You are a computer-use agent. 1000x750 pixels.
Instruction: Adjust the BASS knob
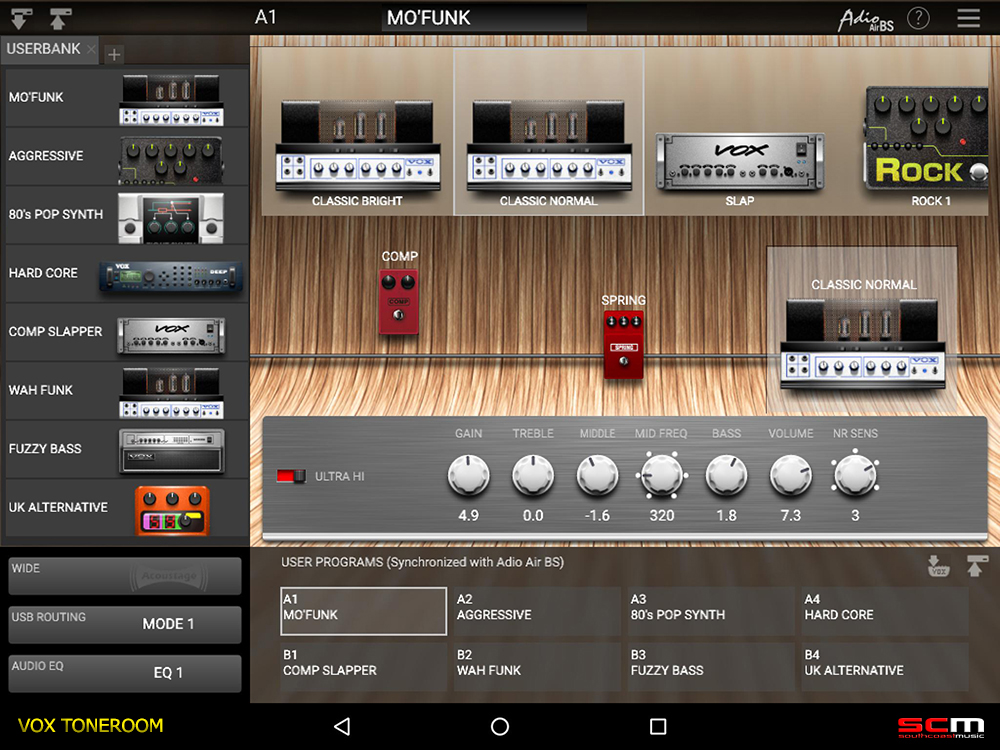(726, 476)
